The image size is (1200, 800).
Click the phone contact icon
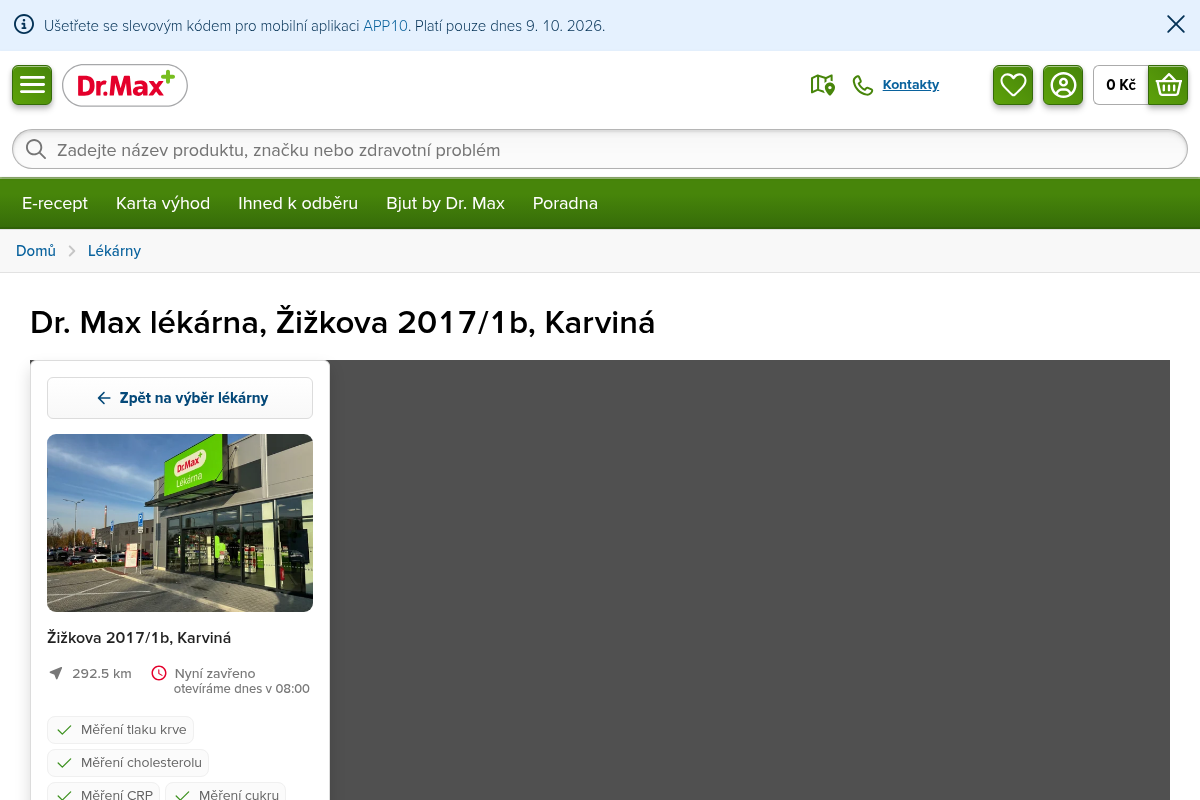863,85
